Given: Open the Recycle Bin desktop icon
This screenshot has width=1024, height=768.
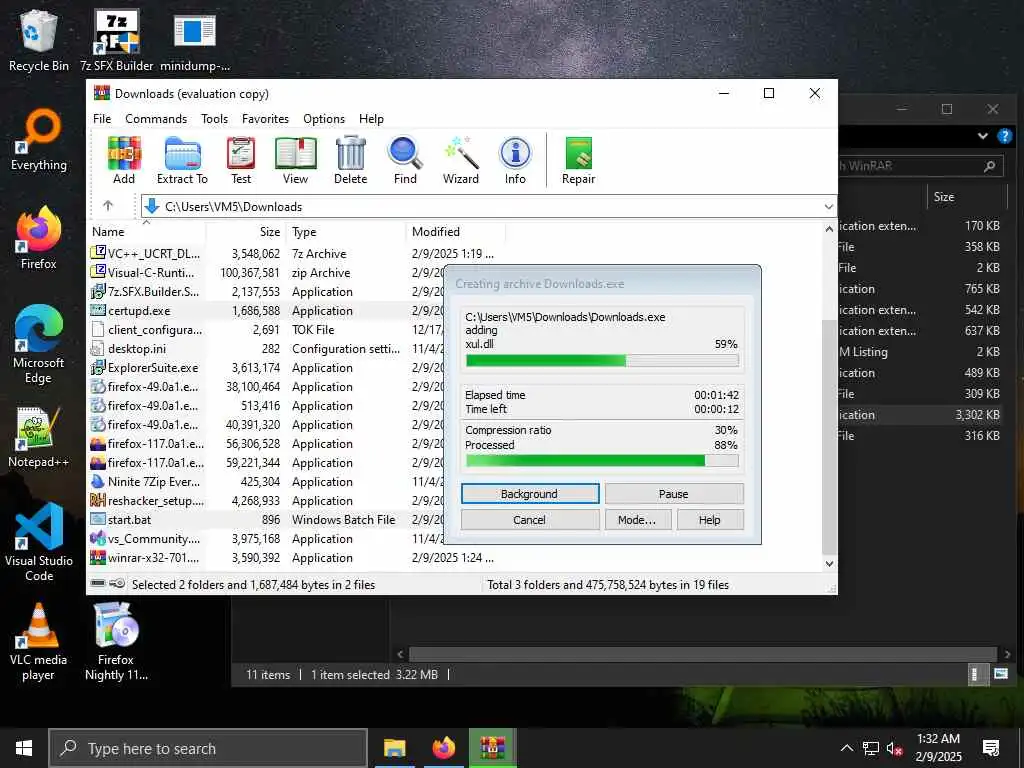Looking at the screenshot, I should 39,40.
